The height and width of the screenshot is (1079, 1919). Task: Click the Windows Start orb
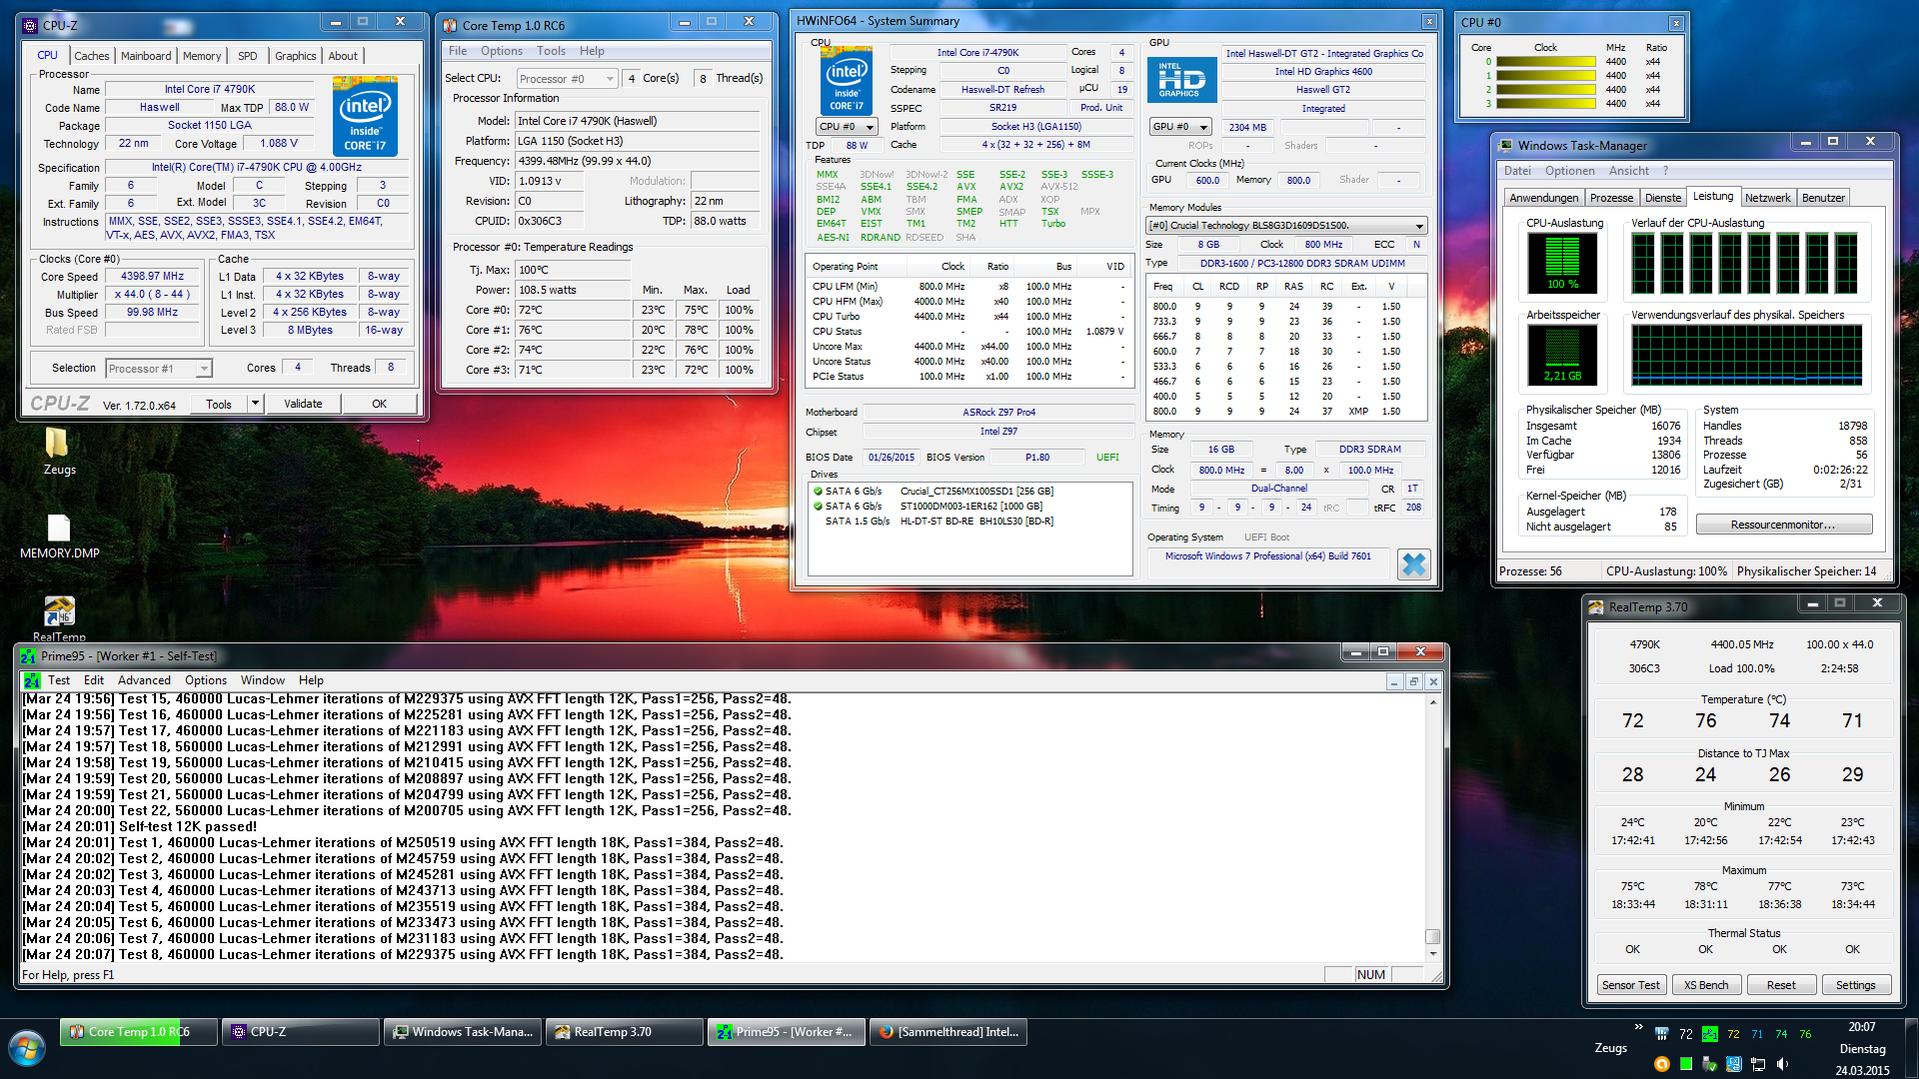click(27, 1050)
